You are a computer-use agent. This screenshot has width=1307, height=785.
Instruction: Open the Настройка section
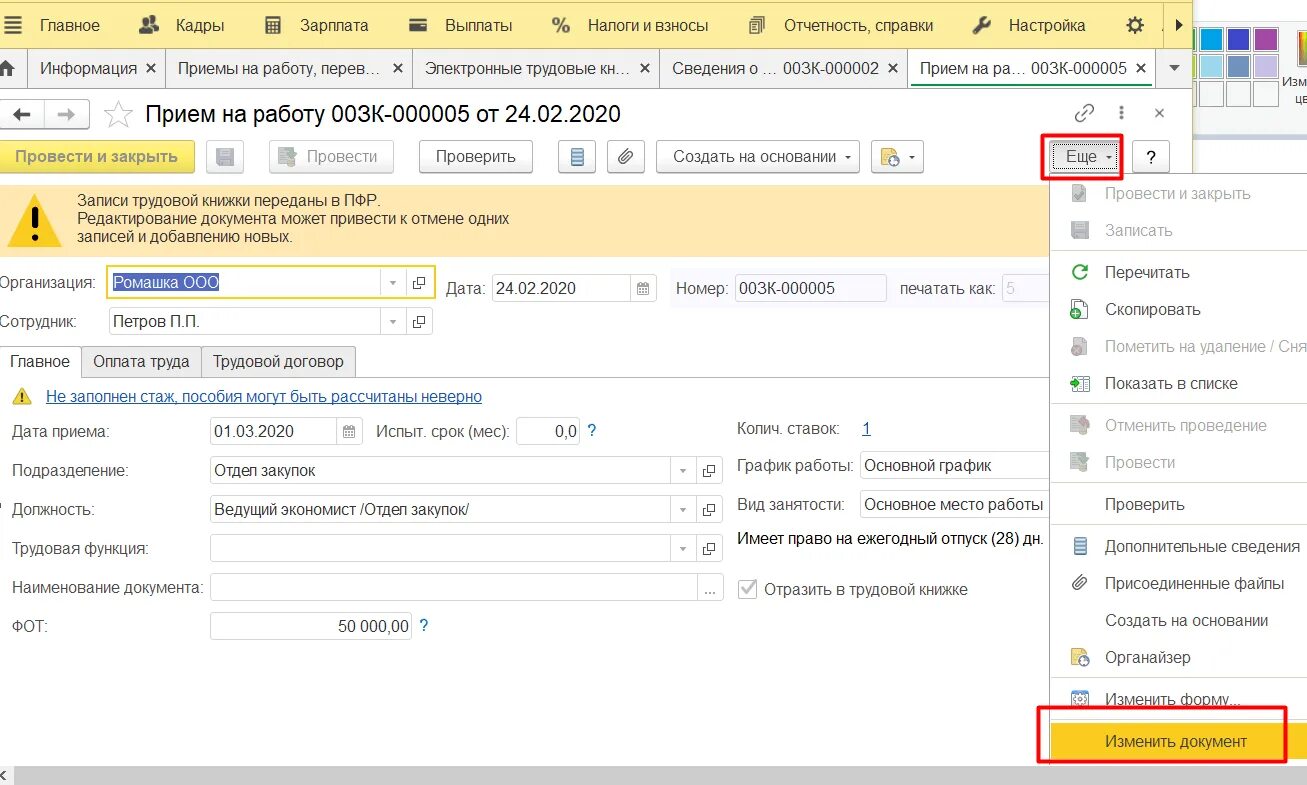1029,25
